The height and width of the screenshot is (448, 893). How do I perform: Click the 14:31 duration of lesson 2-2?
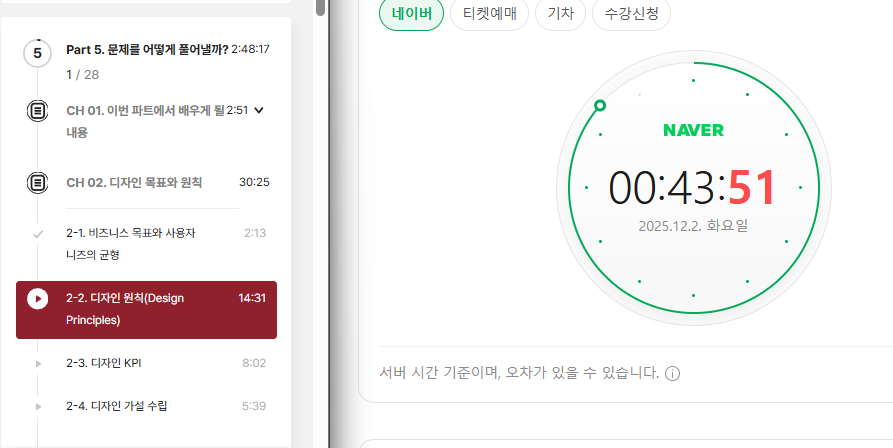click(252, 298)
